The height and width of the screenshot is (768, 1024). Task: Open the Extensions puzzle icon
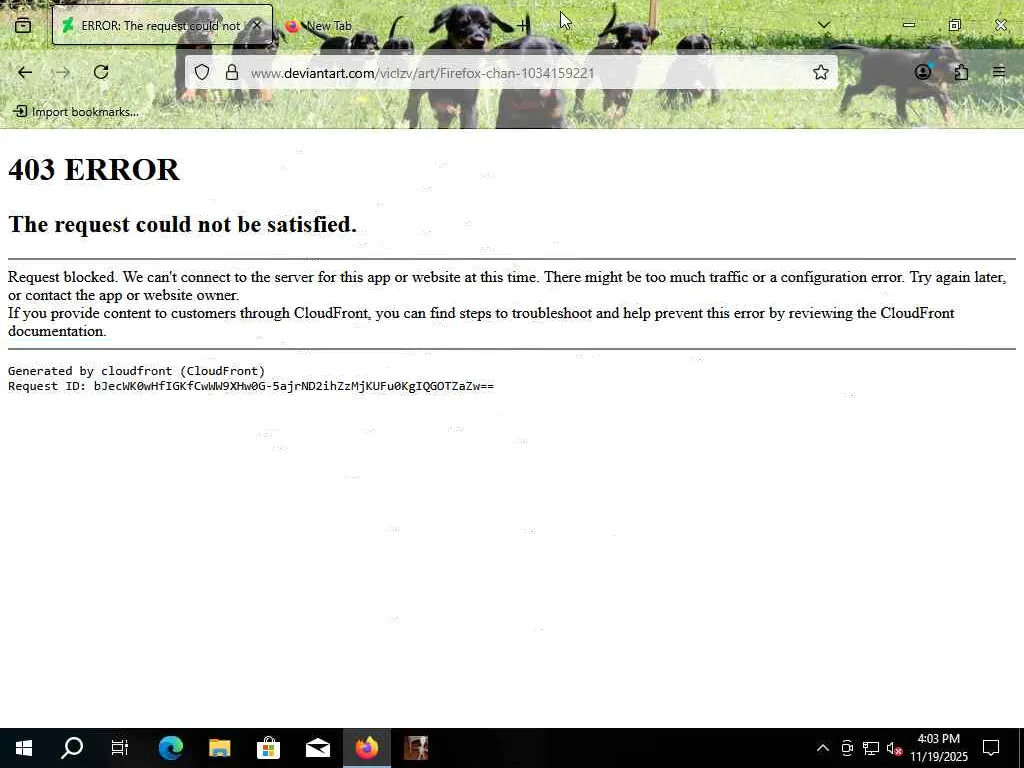click(961, 72)
